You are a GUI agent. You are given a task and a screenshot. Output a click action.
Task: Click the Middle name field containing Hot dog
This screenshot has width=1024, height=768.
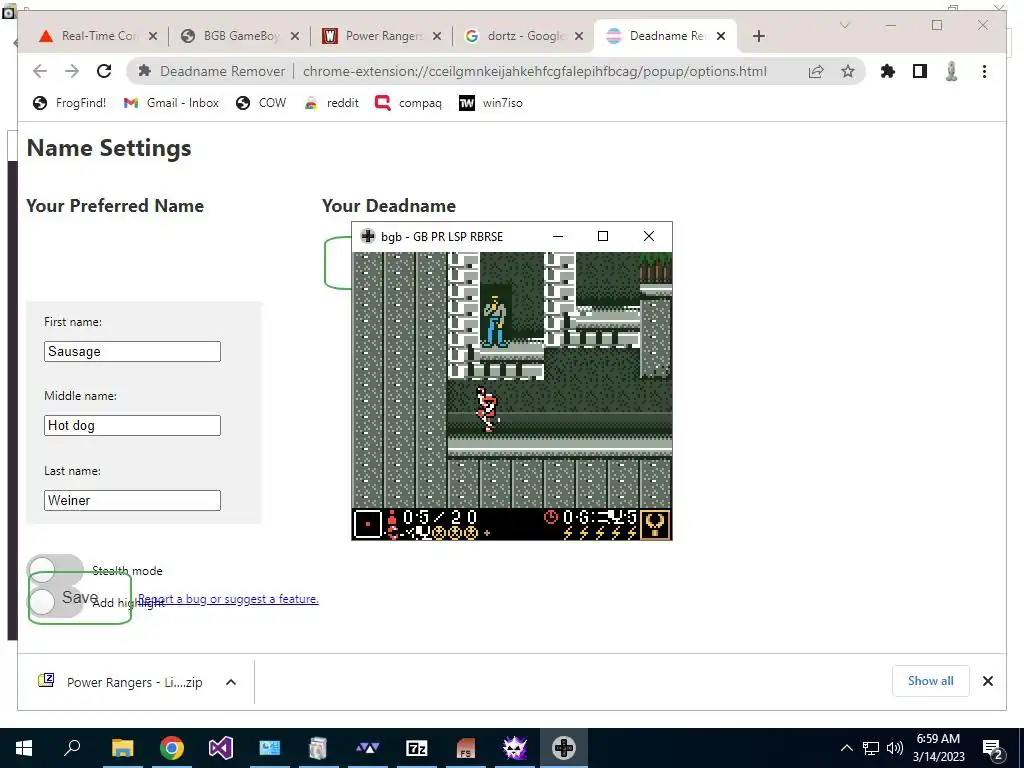[x=133, y=425]
